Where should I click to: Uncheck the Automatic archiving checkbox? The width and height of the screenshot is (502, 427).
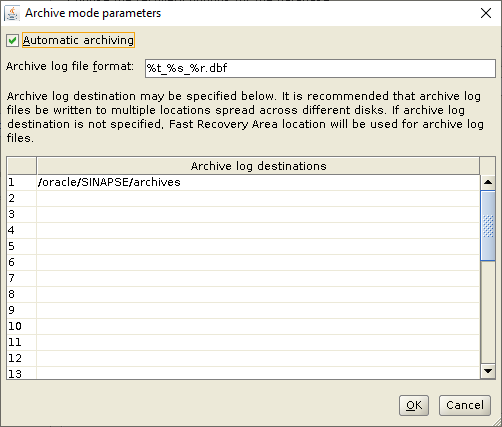click(12, 41)
